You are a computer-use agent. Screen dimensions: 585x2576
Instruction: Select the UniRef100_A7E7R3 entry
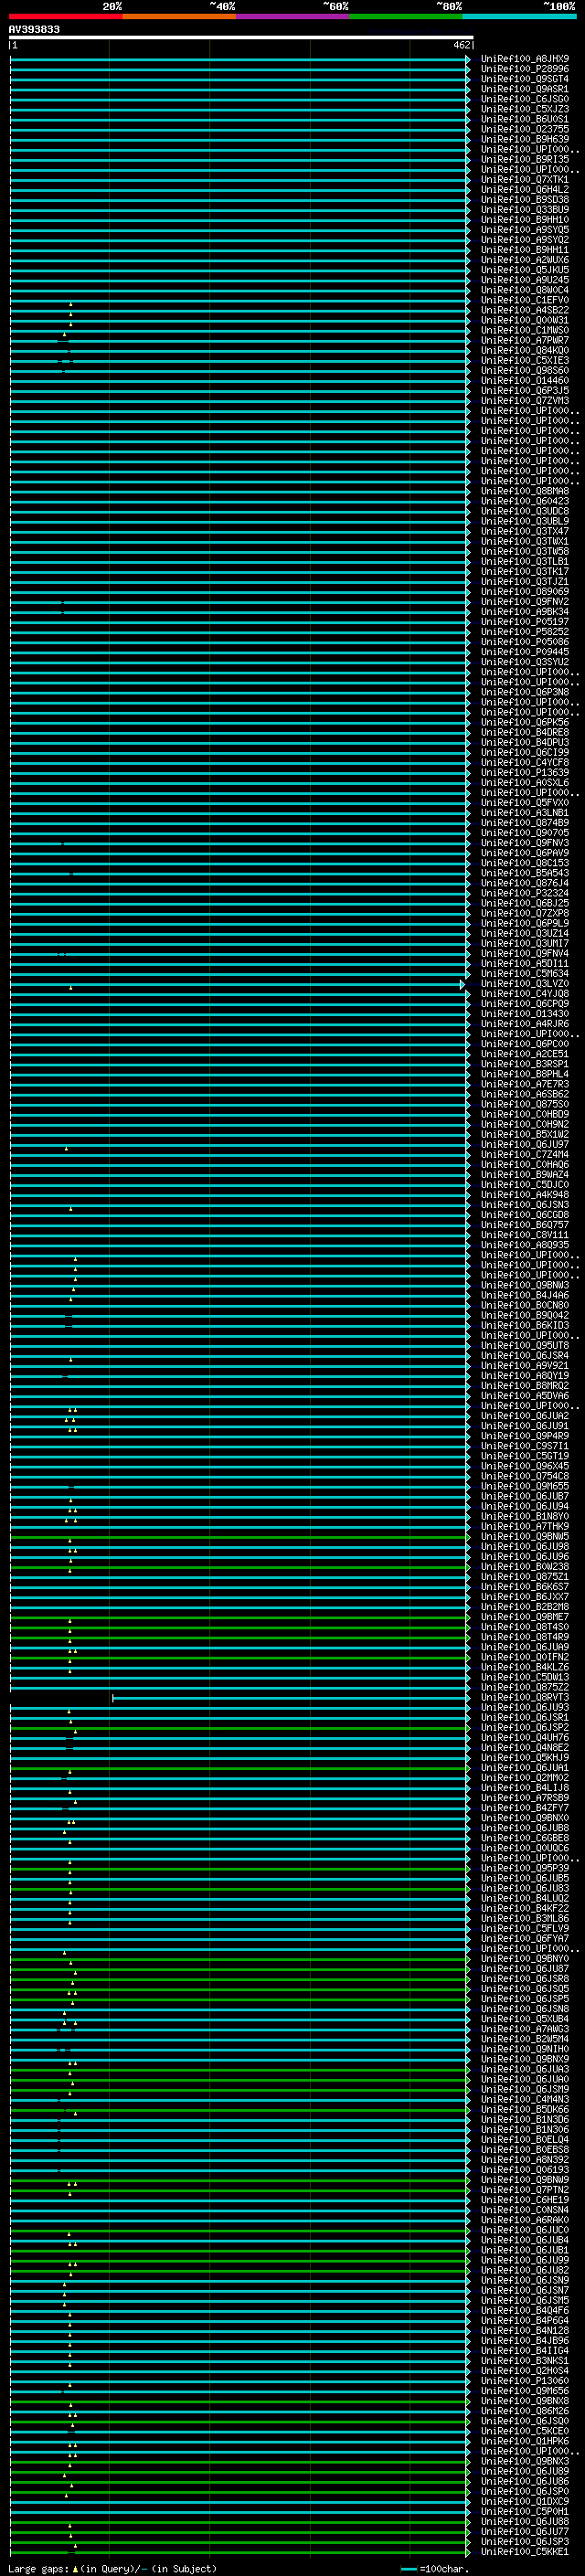(x=525, y=1084)
